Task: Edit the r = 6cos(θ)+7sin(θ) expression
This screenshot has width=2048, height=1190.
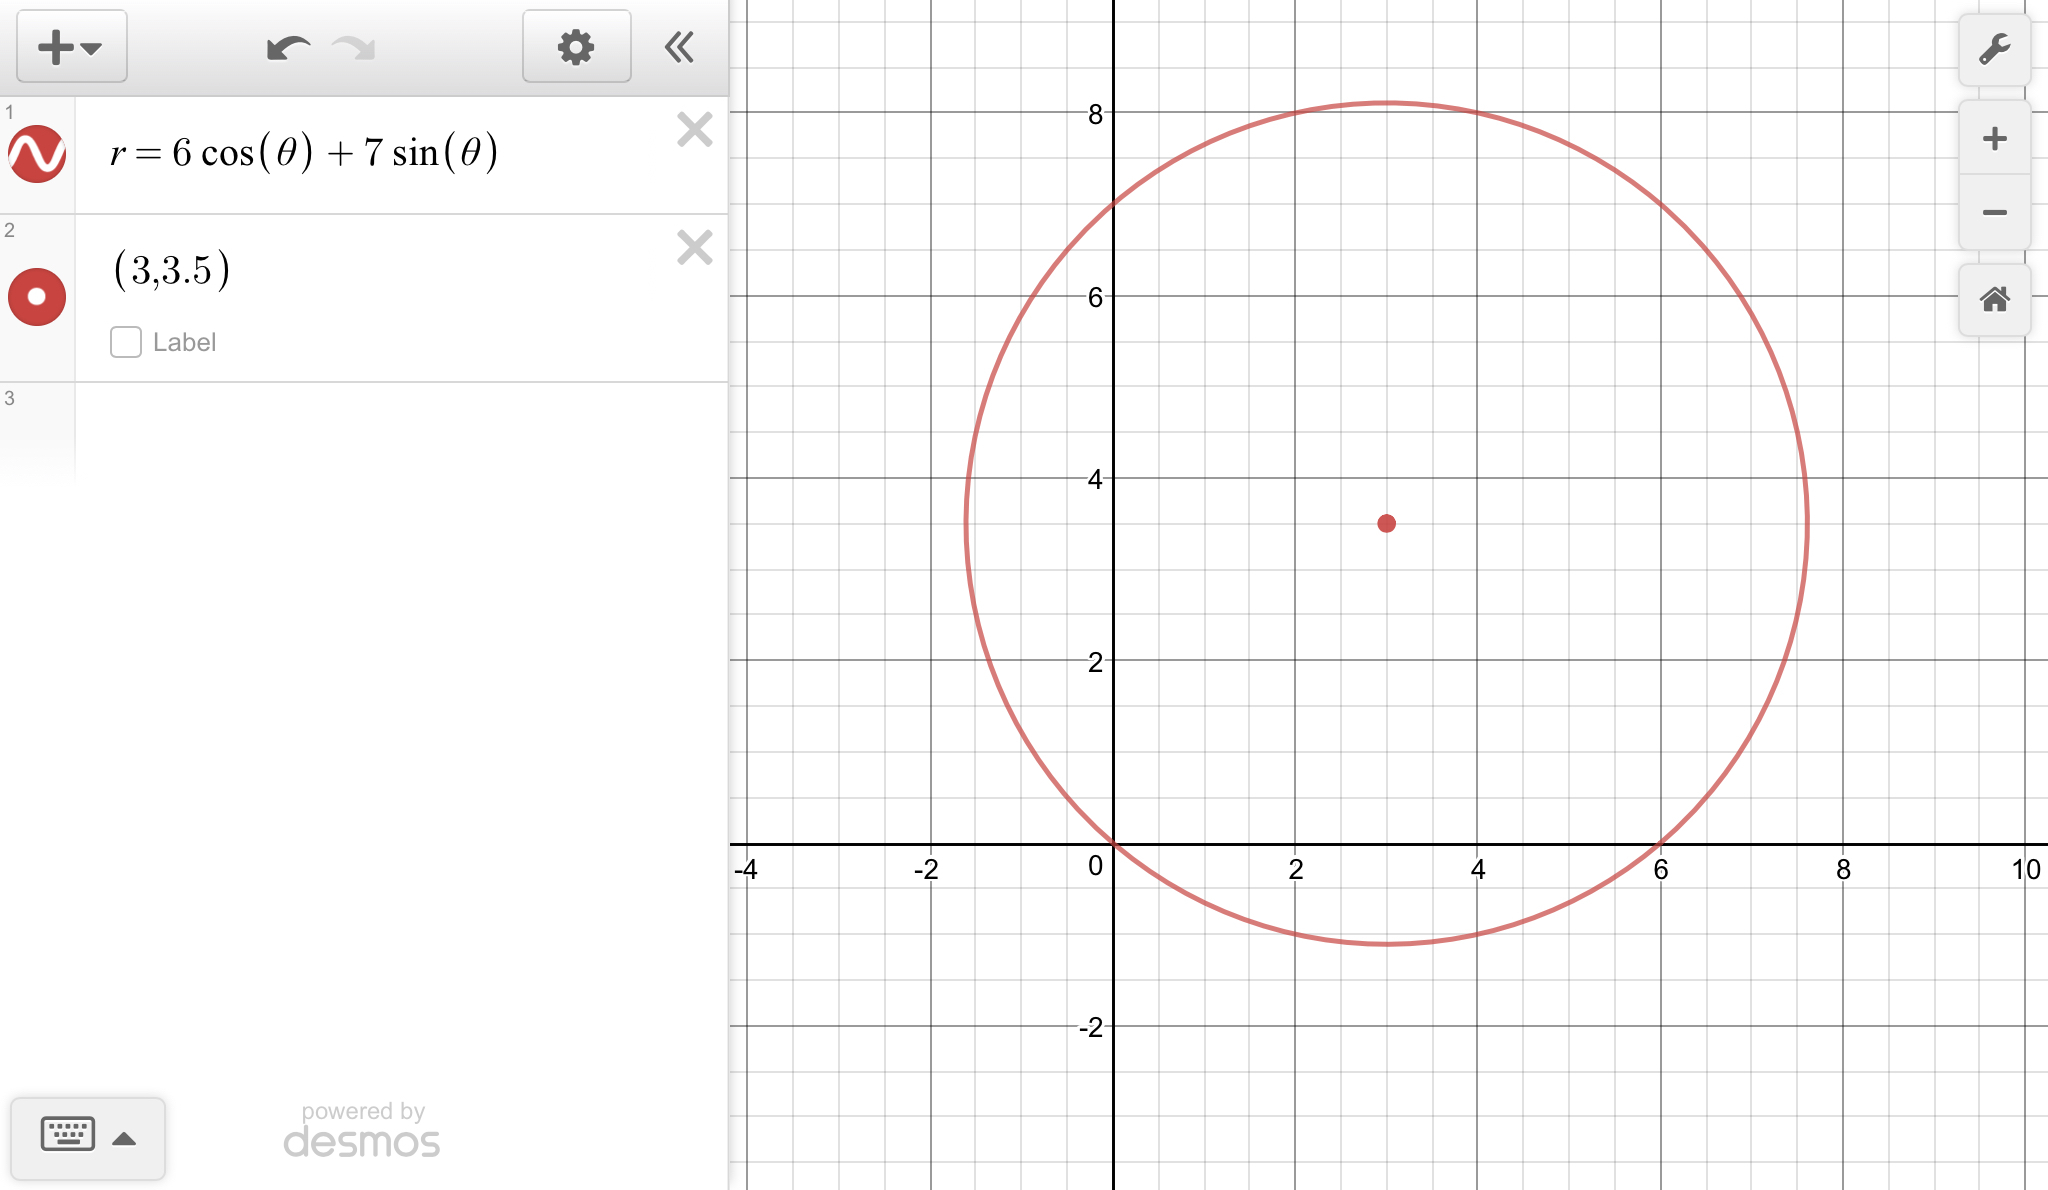Action: (x=304, y=153)
